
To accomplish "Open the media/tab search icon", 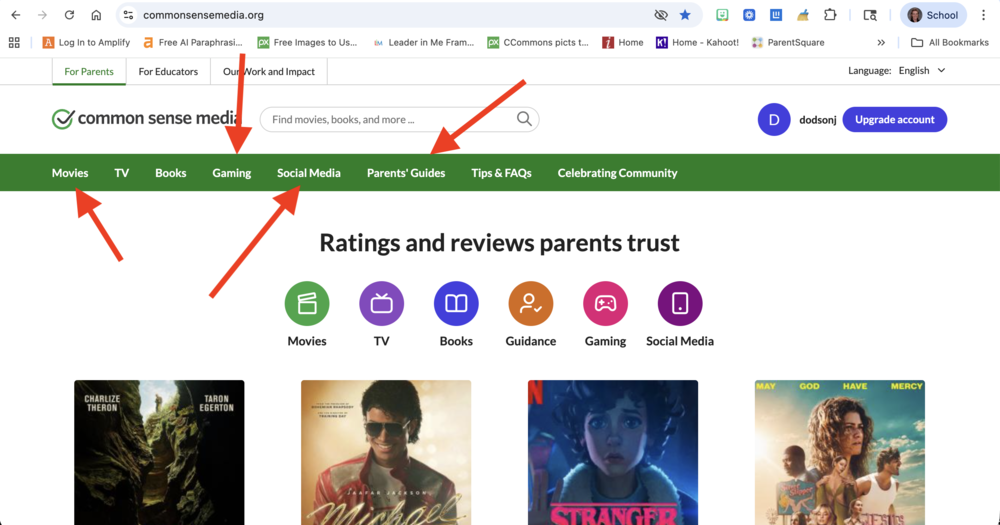I will tap(870, 15).
